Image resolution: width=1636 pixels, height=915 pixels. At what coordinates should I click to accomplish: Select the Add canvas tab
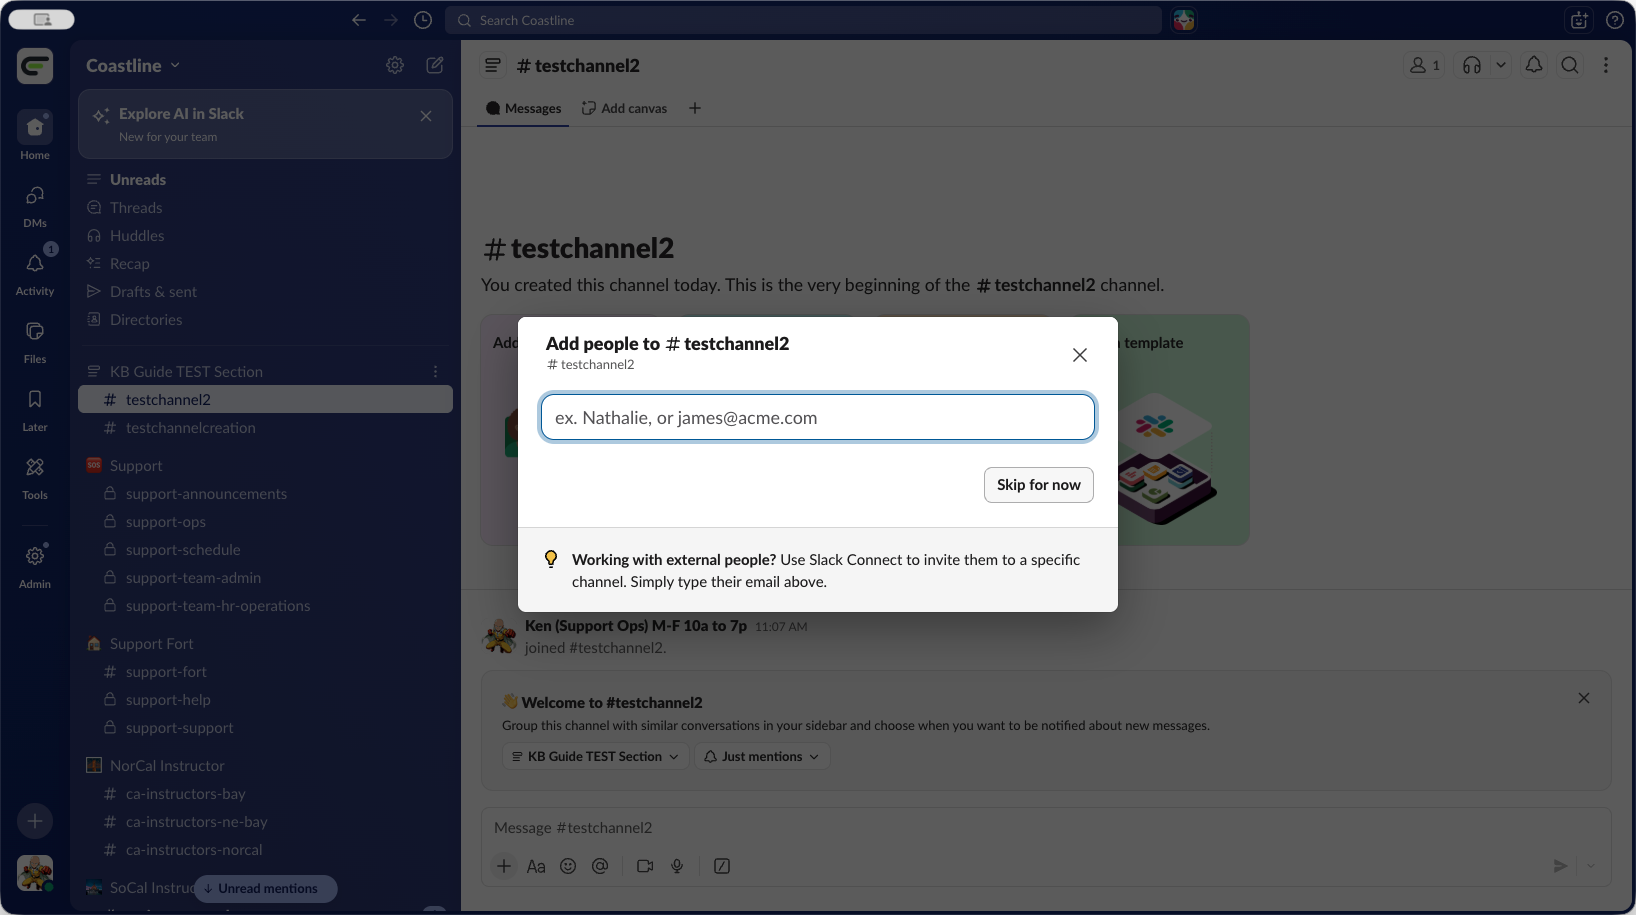coord(625,108)
